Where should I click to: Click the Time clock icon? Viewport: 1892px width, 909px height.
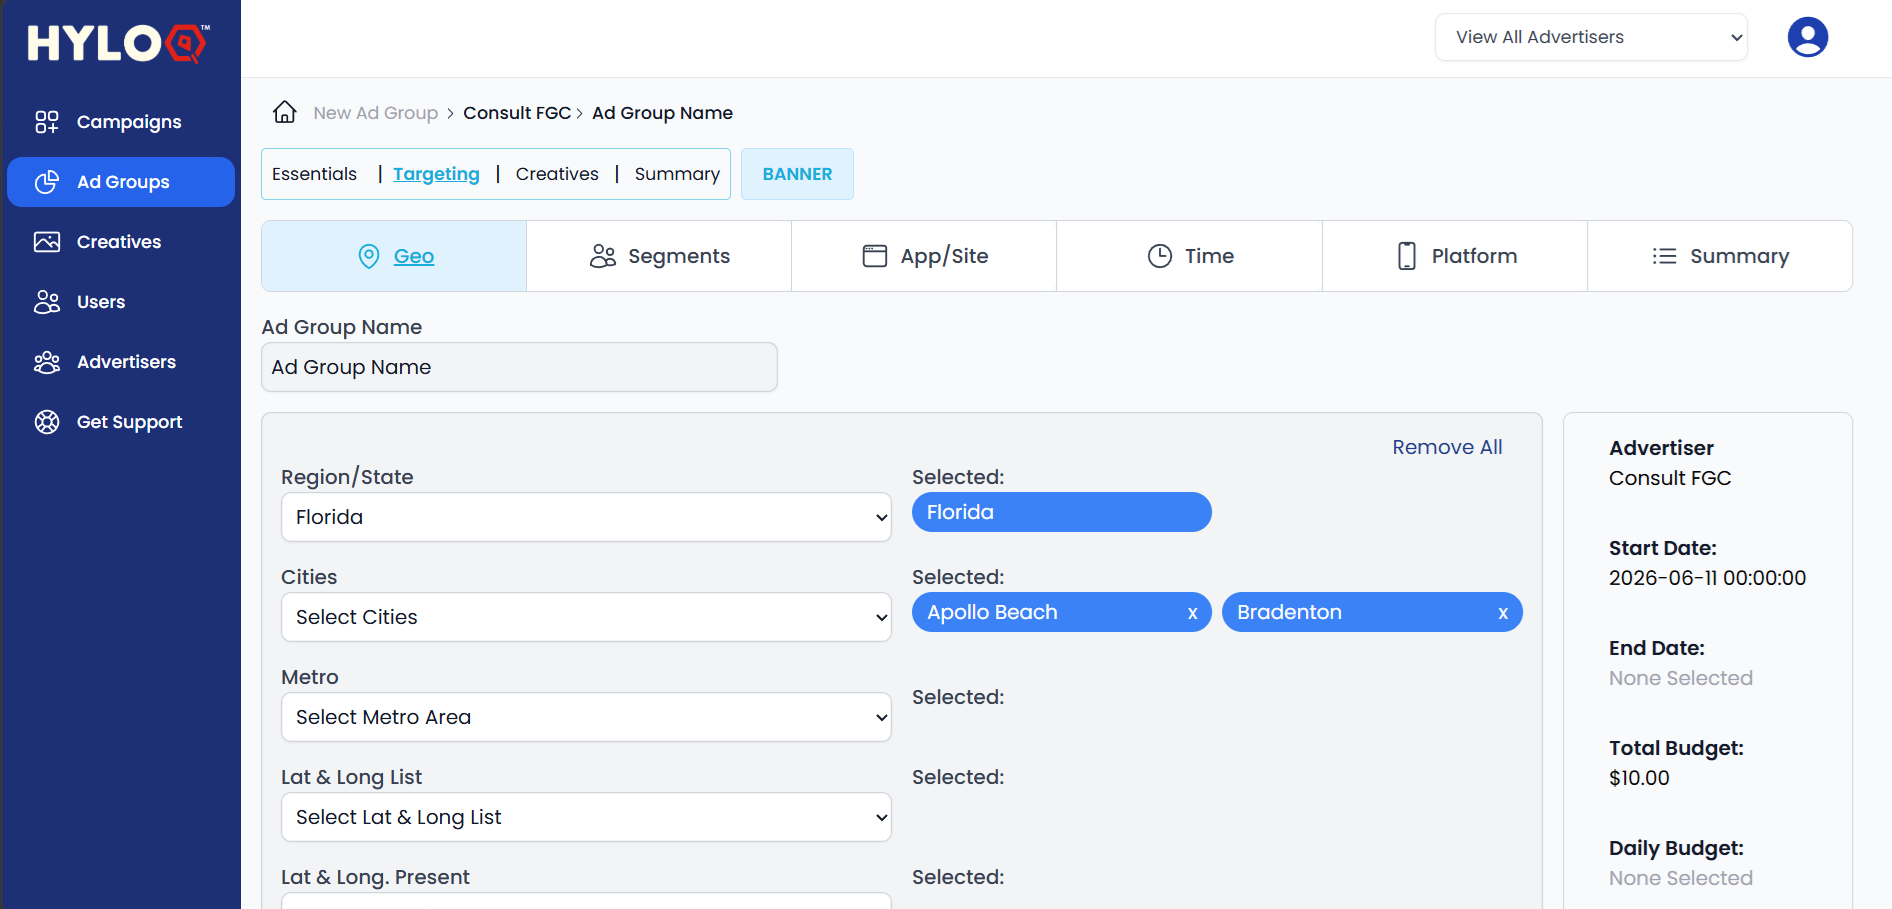pyautogui.click(x=1160, y=256)
